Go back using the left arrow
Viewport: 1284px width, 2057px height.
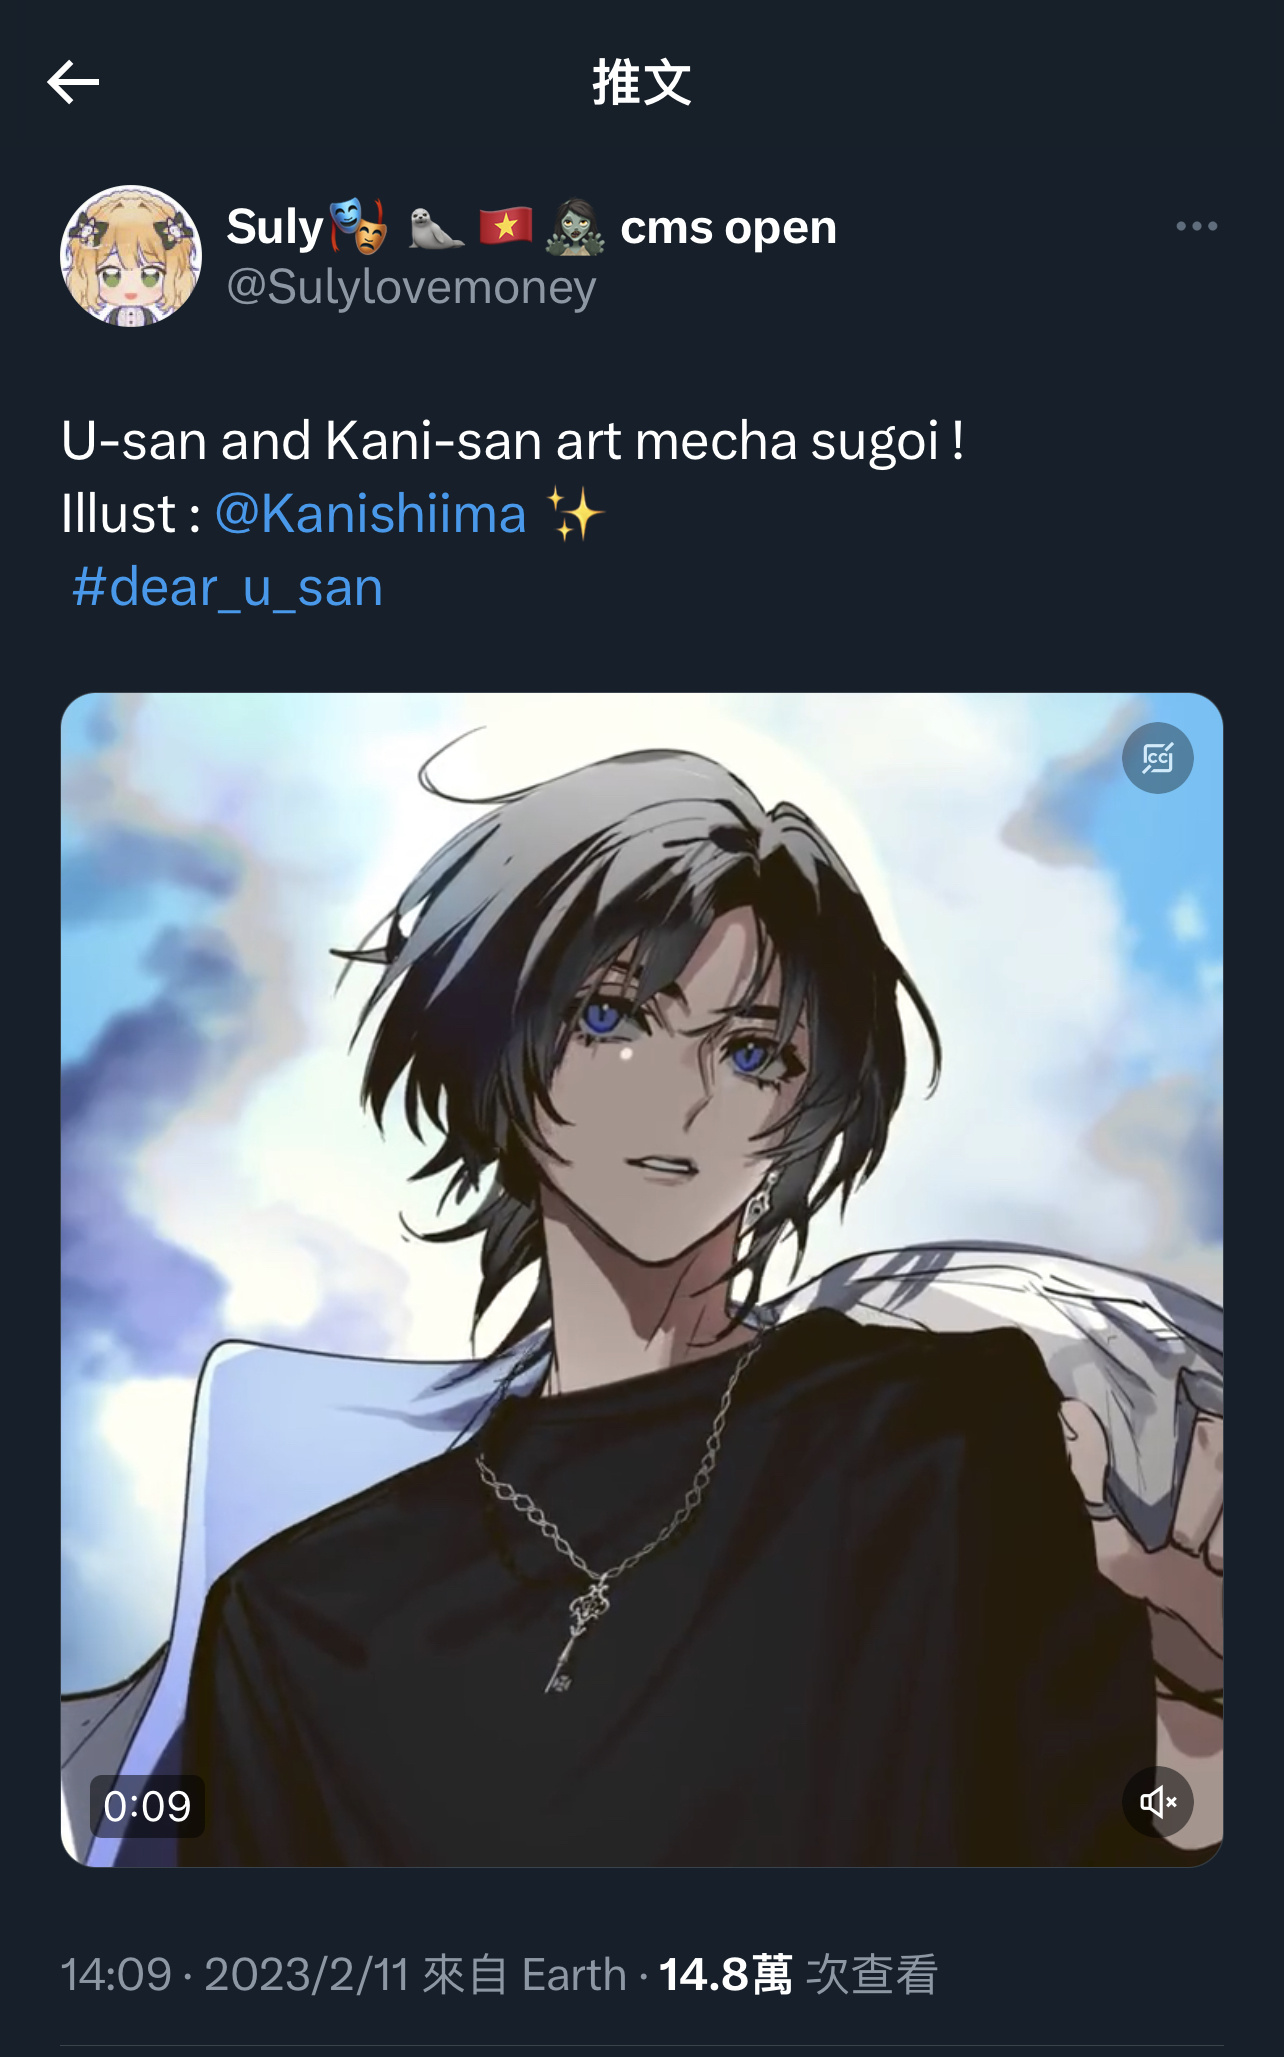(73, 82)
